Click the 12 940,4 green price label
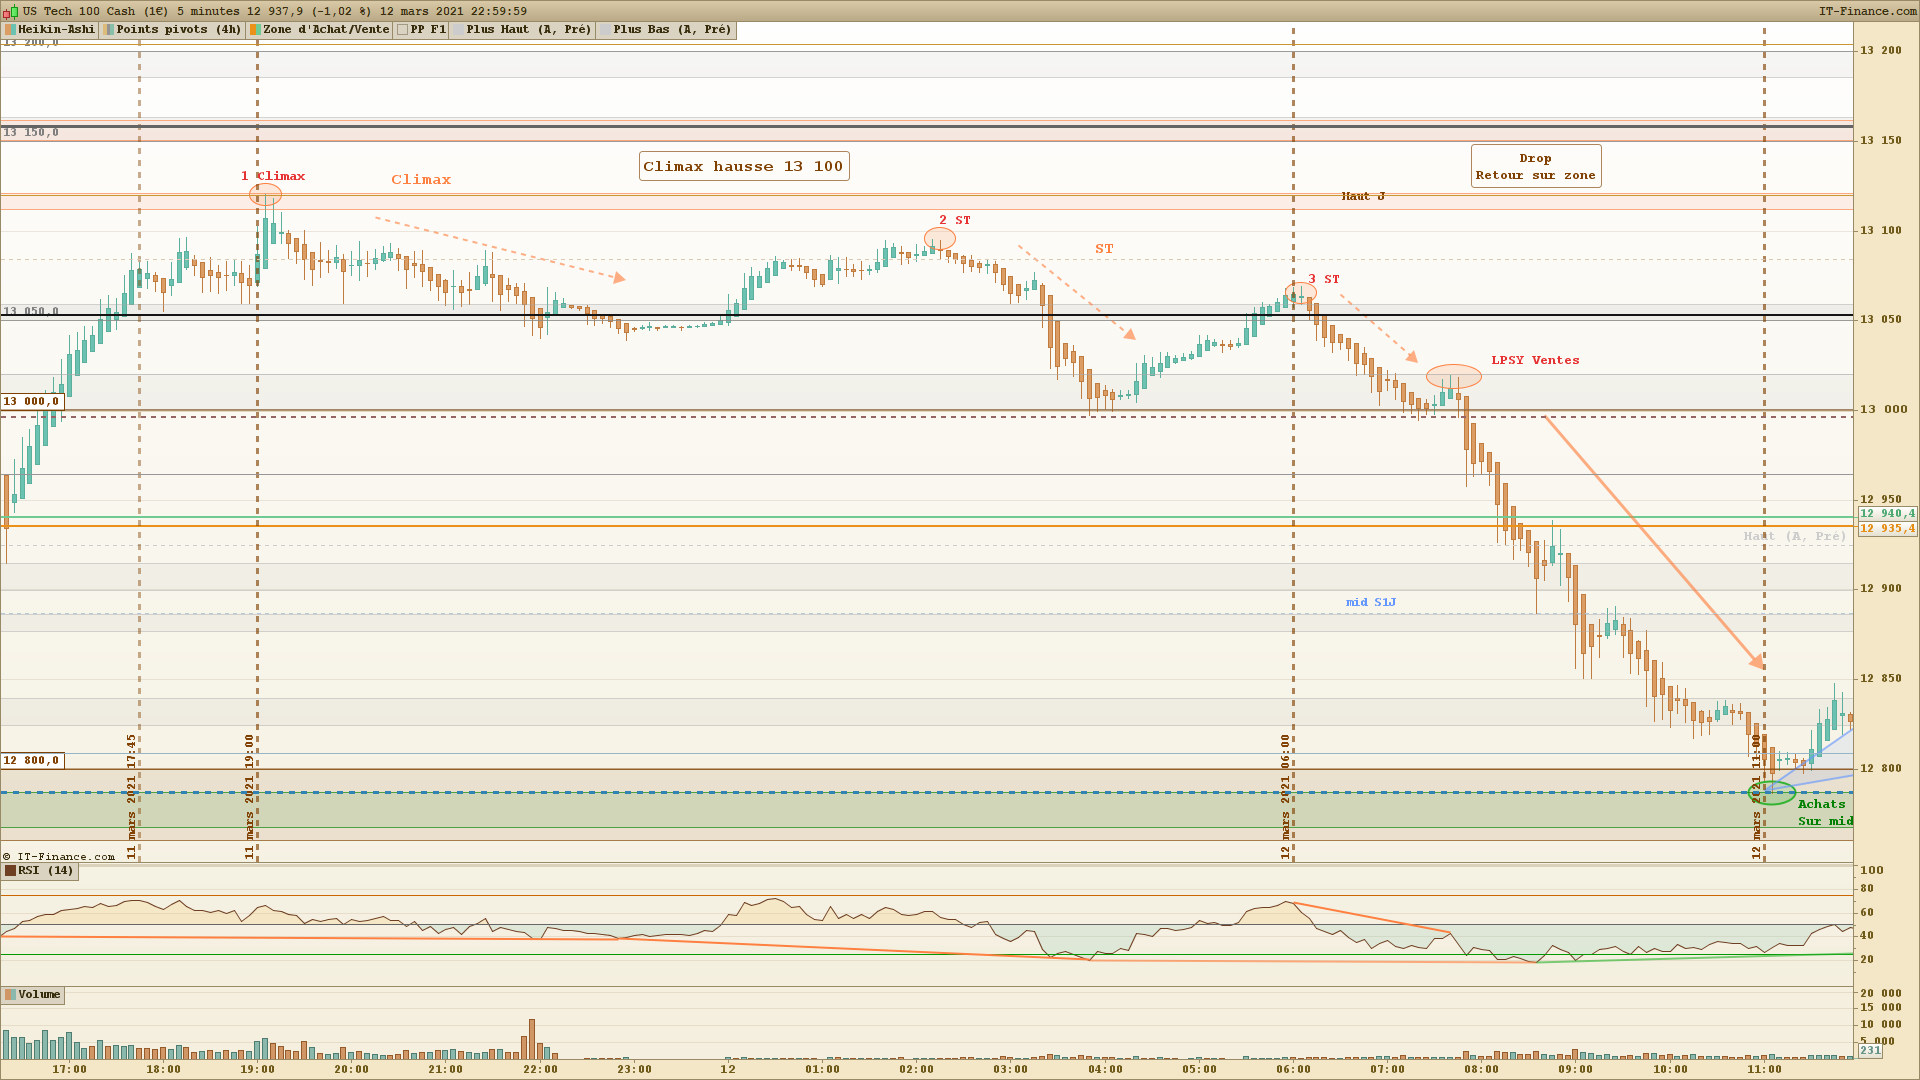The height and width of the screenshot is (1080, 1920). 1887,514
